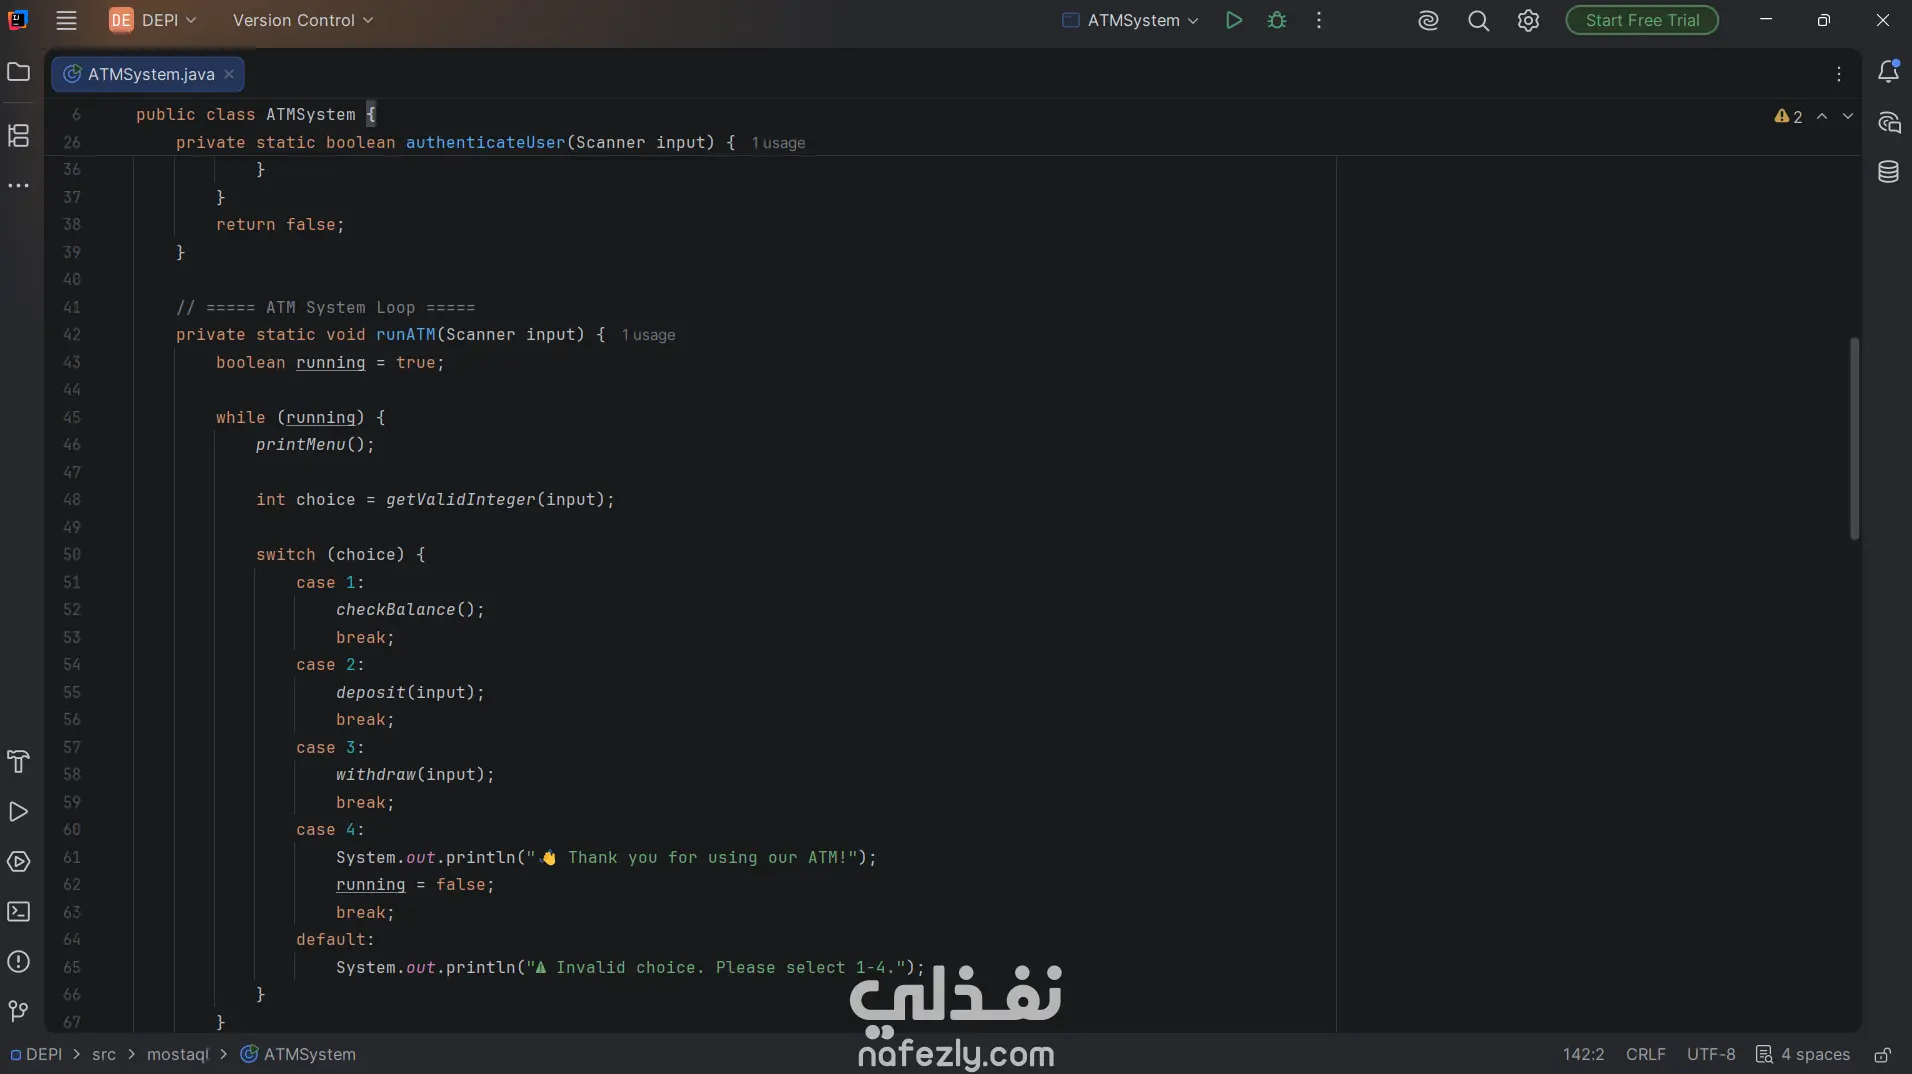Viewport: 1912px width, 1074px height.
Task: Place cursor on printMenu() call
Action: point(315,445)
